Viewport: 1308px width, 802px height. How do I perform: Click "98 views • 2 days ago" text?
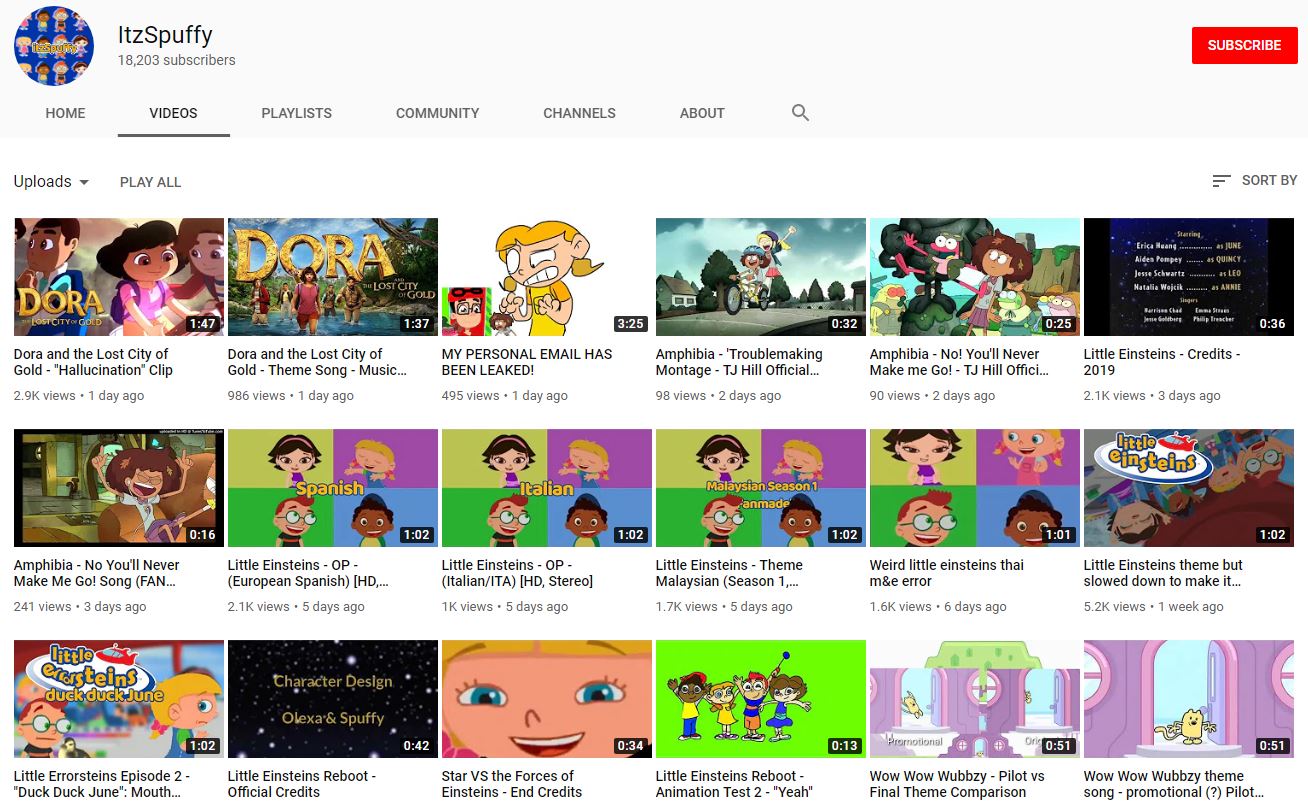tap(719, 396)
